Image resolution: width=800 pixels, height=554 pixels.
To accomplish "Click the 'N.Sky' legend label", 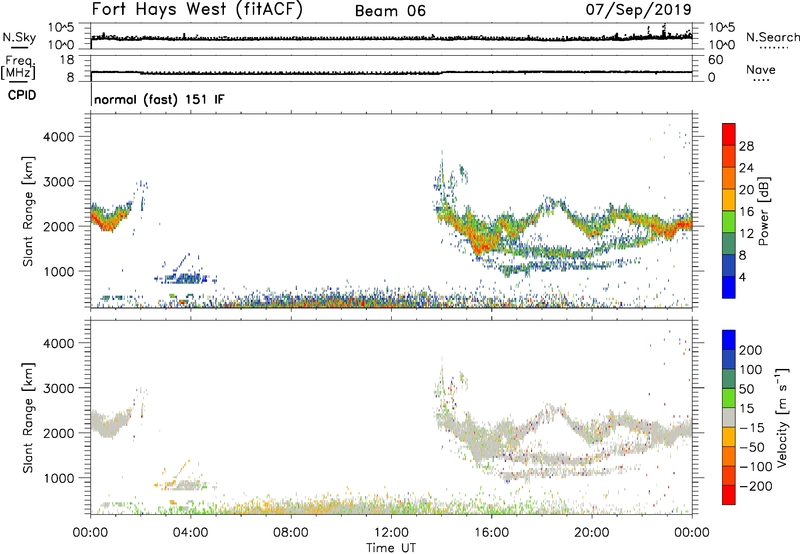I will [x=19, y=37].
